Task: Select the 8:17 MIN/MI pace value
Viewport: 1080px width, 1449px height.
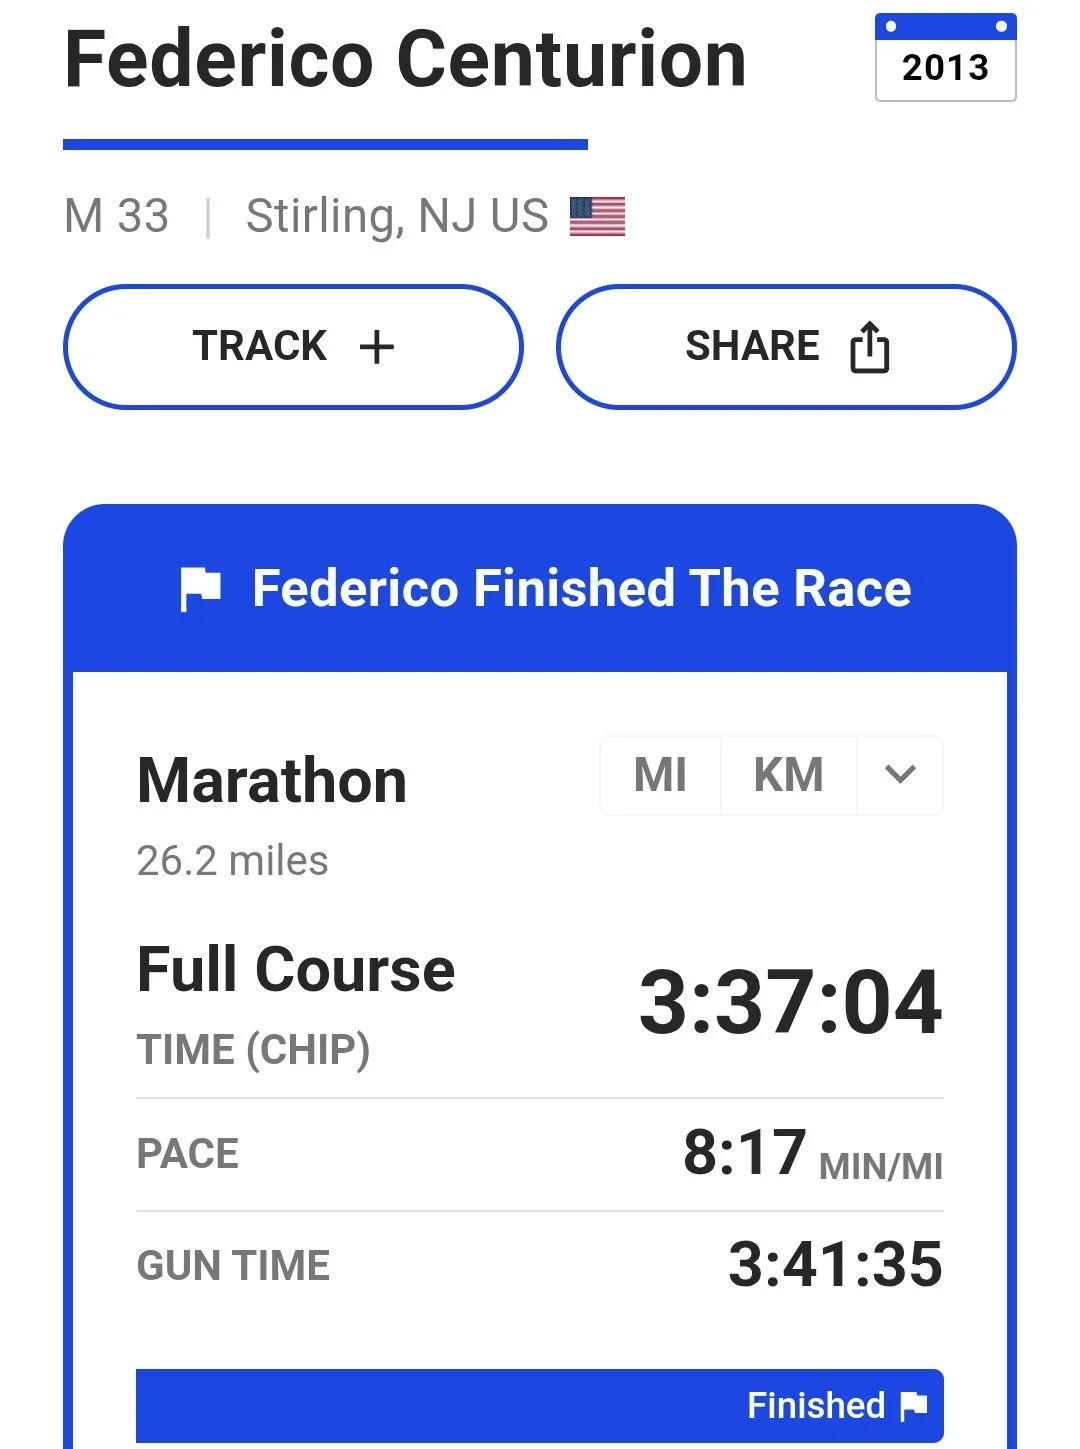Action: click(x=813, y=1153)
